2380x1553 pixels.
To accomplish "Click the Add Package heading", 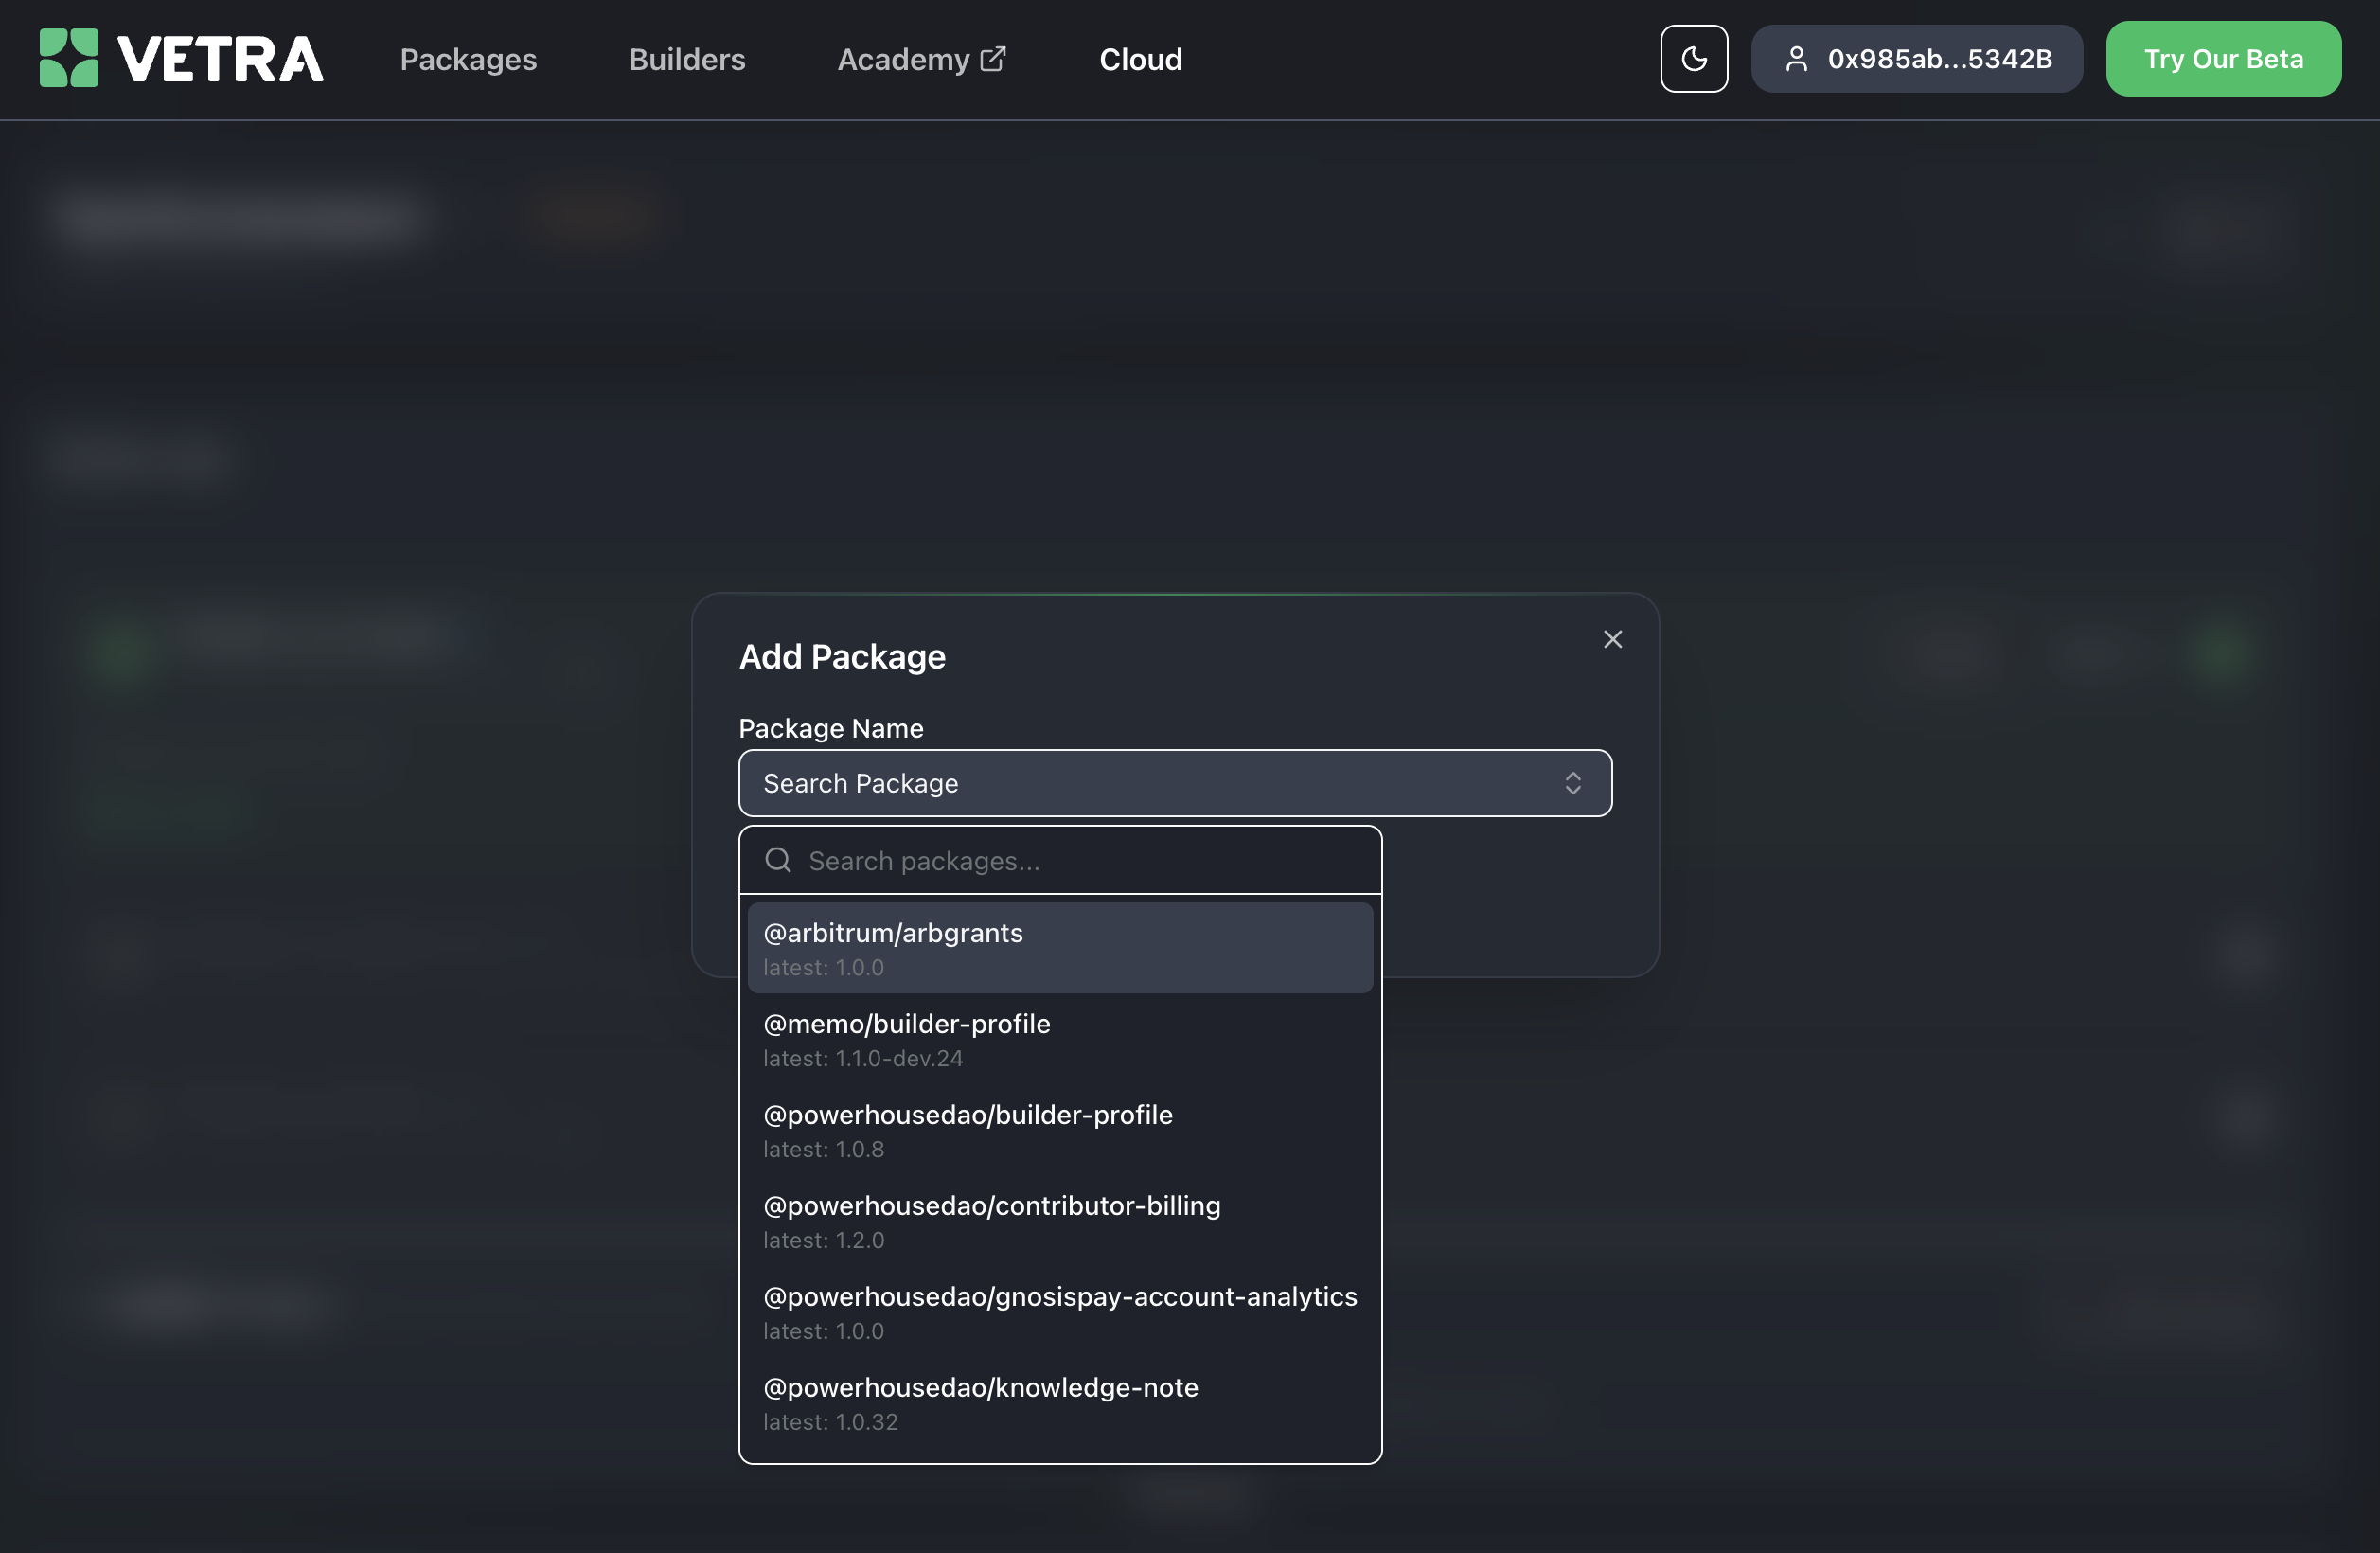I will coord(842,656).
